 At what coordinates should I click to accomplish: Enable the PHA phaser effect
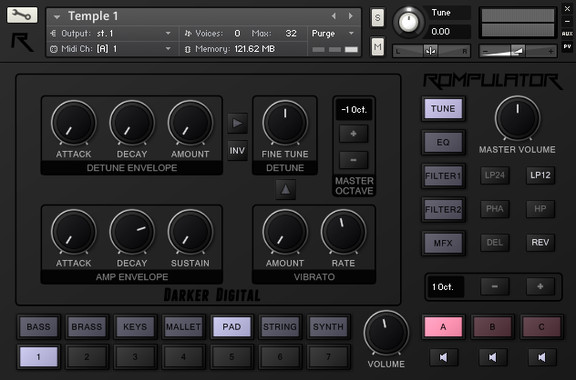tap(495, 209)
